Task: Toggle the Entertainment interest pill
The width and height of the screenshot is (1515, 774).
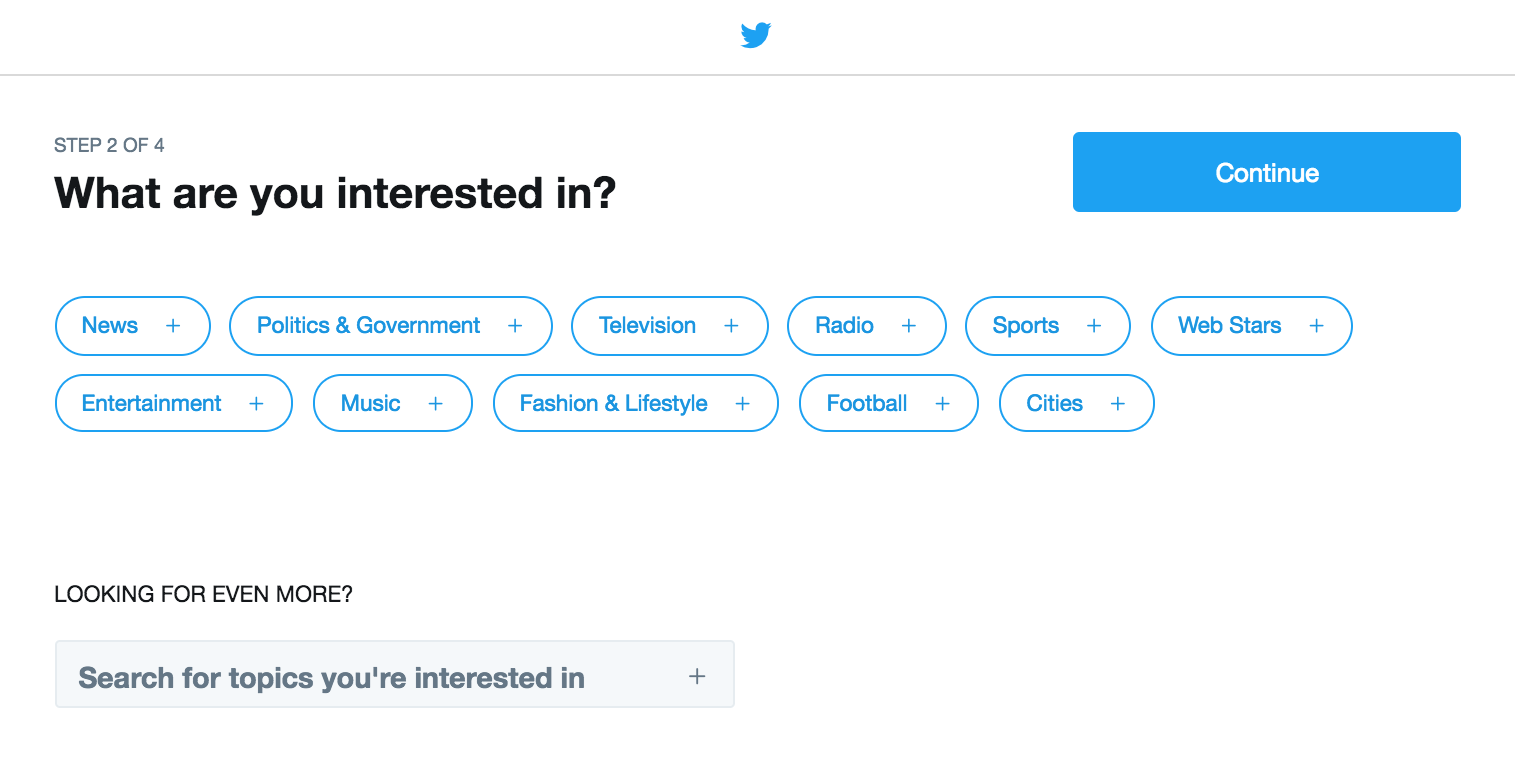Action: tap(174, 403)
